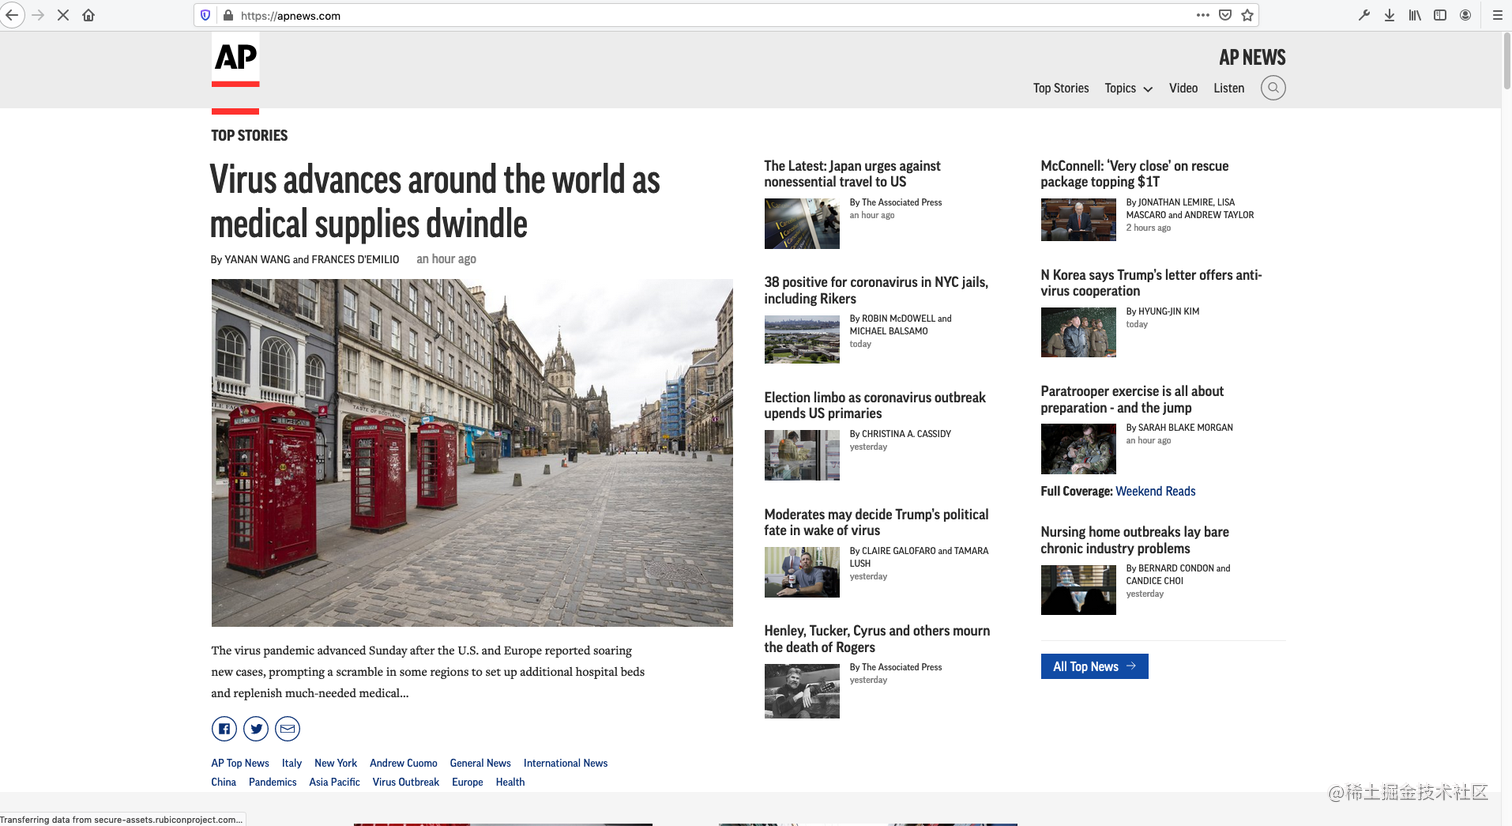
Task: Open the Firefox hamburger menu
Action: [x=1497, y=15]
